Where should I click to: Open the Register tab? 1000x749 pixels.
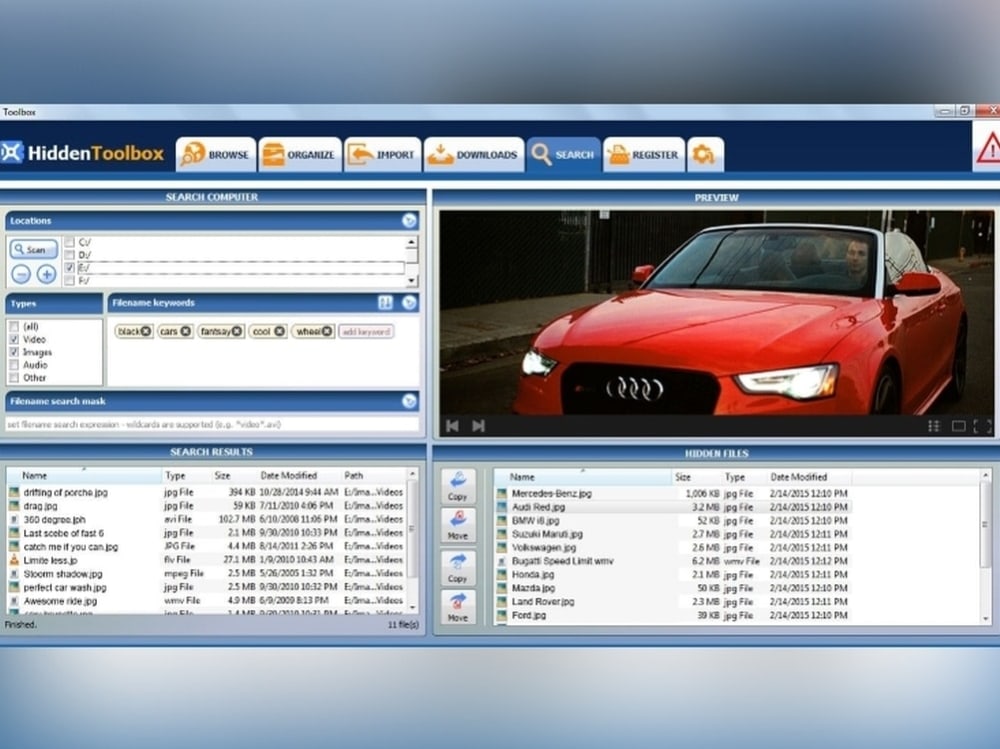click(643, 154)
